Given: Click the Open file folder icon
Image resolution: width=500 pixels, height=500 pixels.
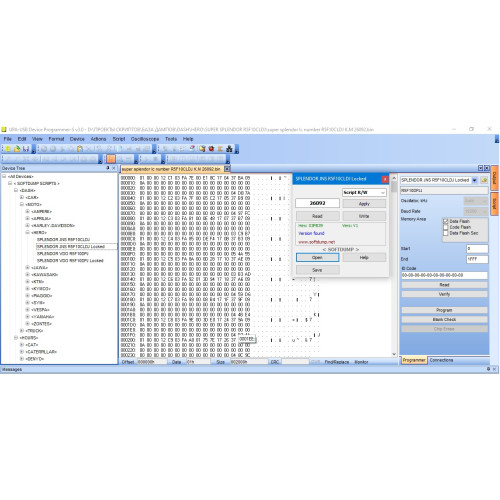Looking at the screenshot, I should pyautogui.click(x=17, y=149).
